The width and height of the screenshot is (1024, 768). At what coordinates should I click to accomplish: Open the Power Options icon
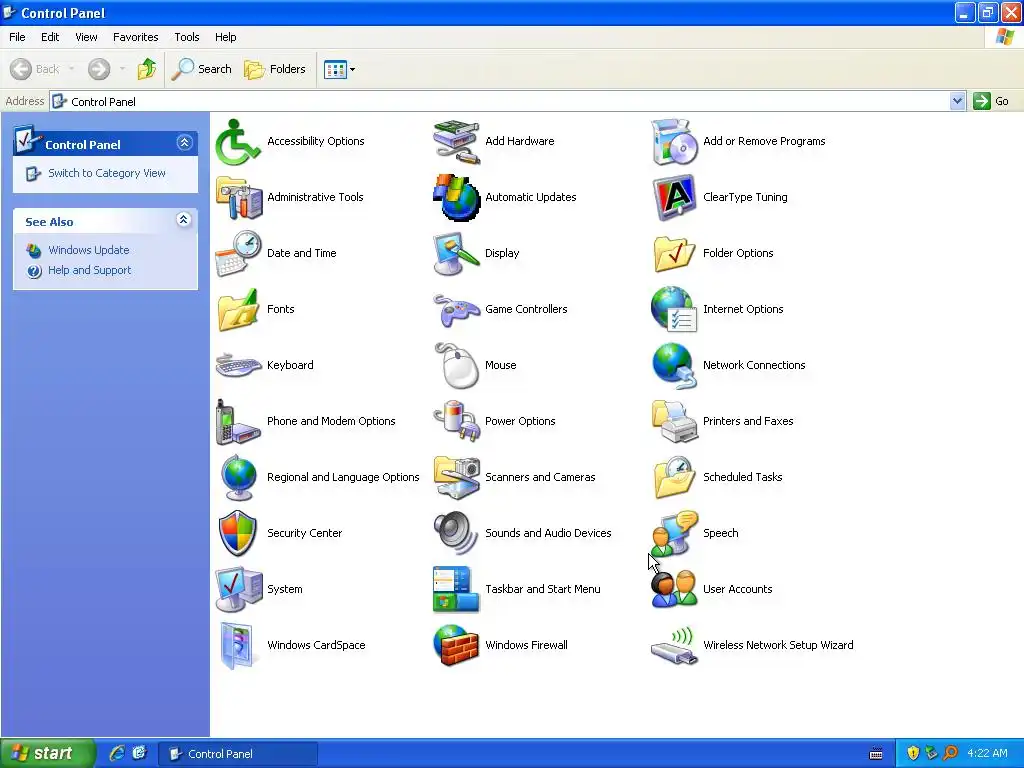[x=456, y=422]
